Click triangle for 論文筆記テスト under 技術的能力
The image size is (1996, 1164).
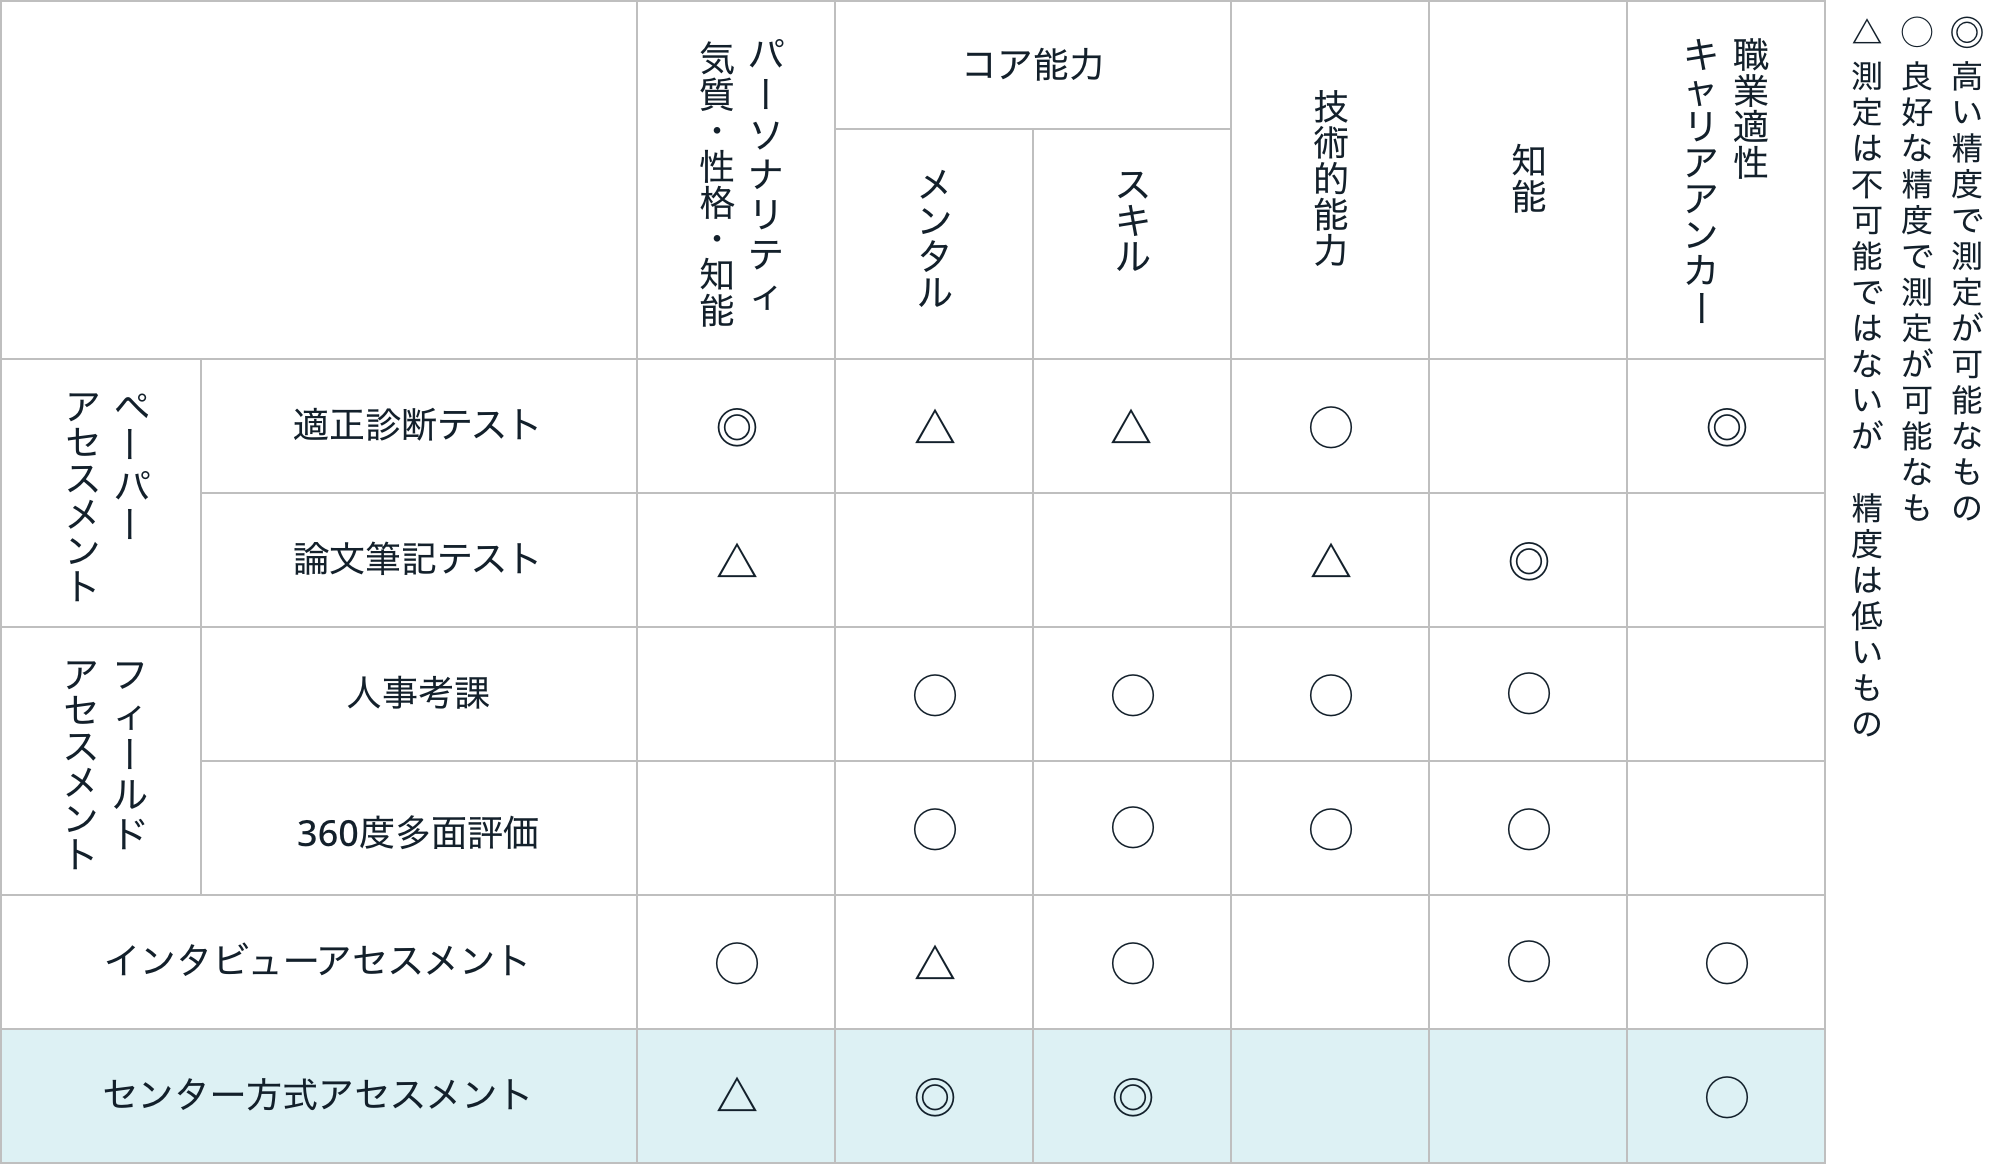point(1331,561)
